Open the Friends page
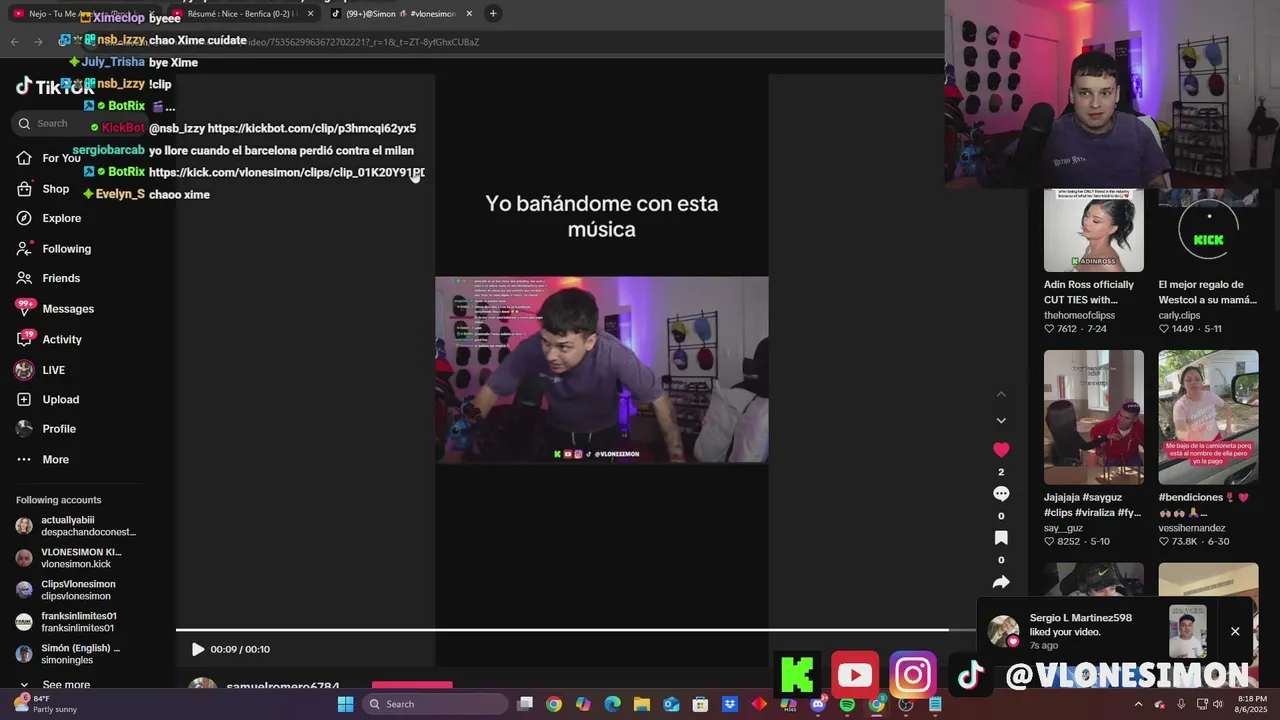 [48, 278]
